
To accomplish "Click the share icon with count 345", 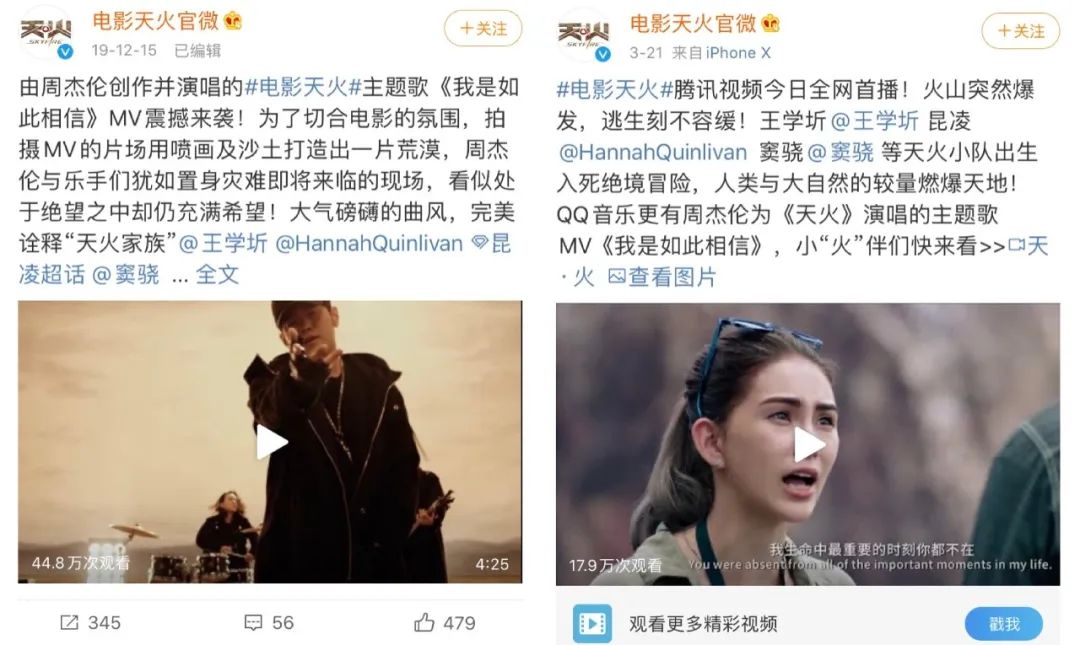I will click(x=69, y=622).
